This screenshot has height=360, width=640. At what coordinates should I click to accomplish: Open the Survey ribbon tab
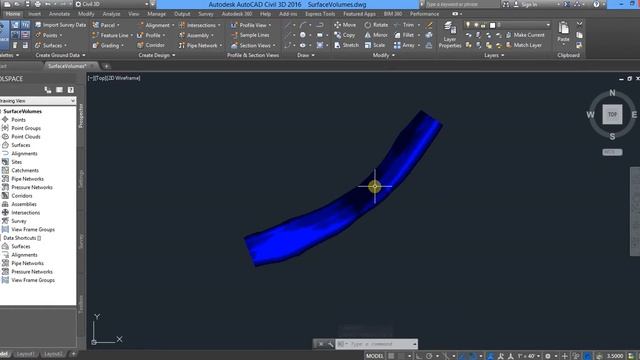pyautogui.click(x=206, y=14)
